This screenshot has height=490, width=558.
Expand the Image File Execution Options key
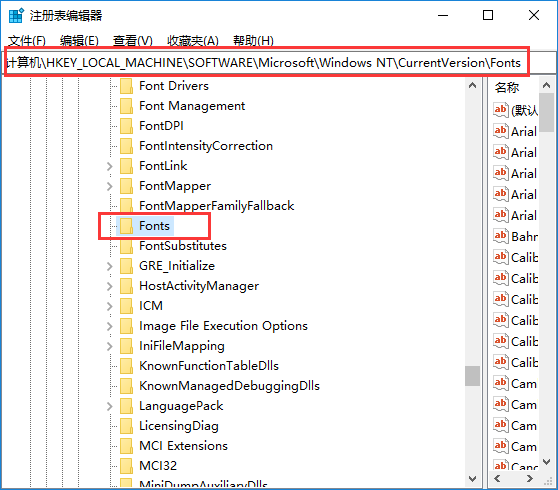click(110, 326)
